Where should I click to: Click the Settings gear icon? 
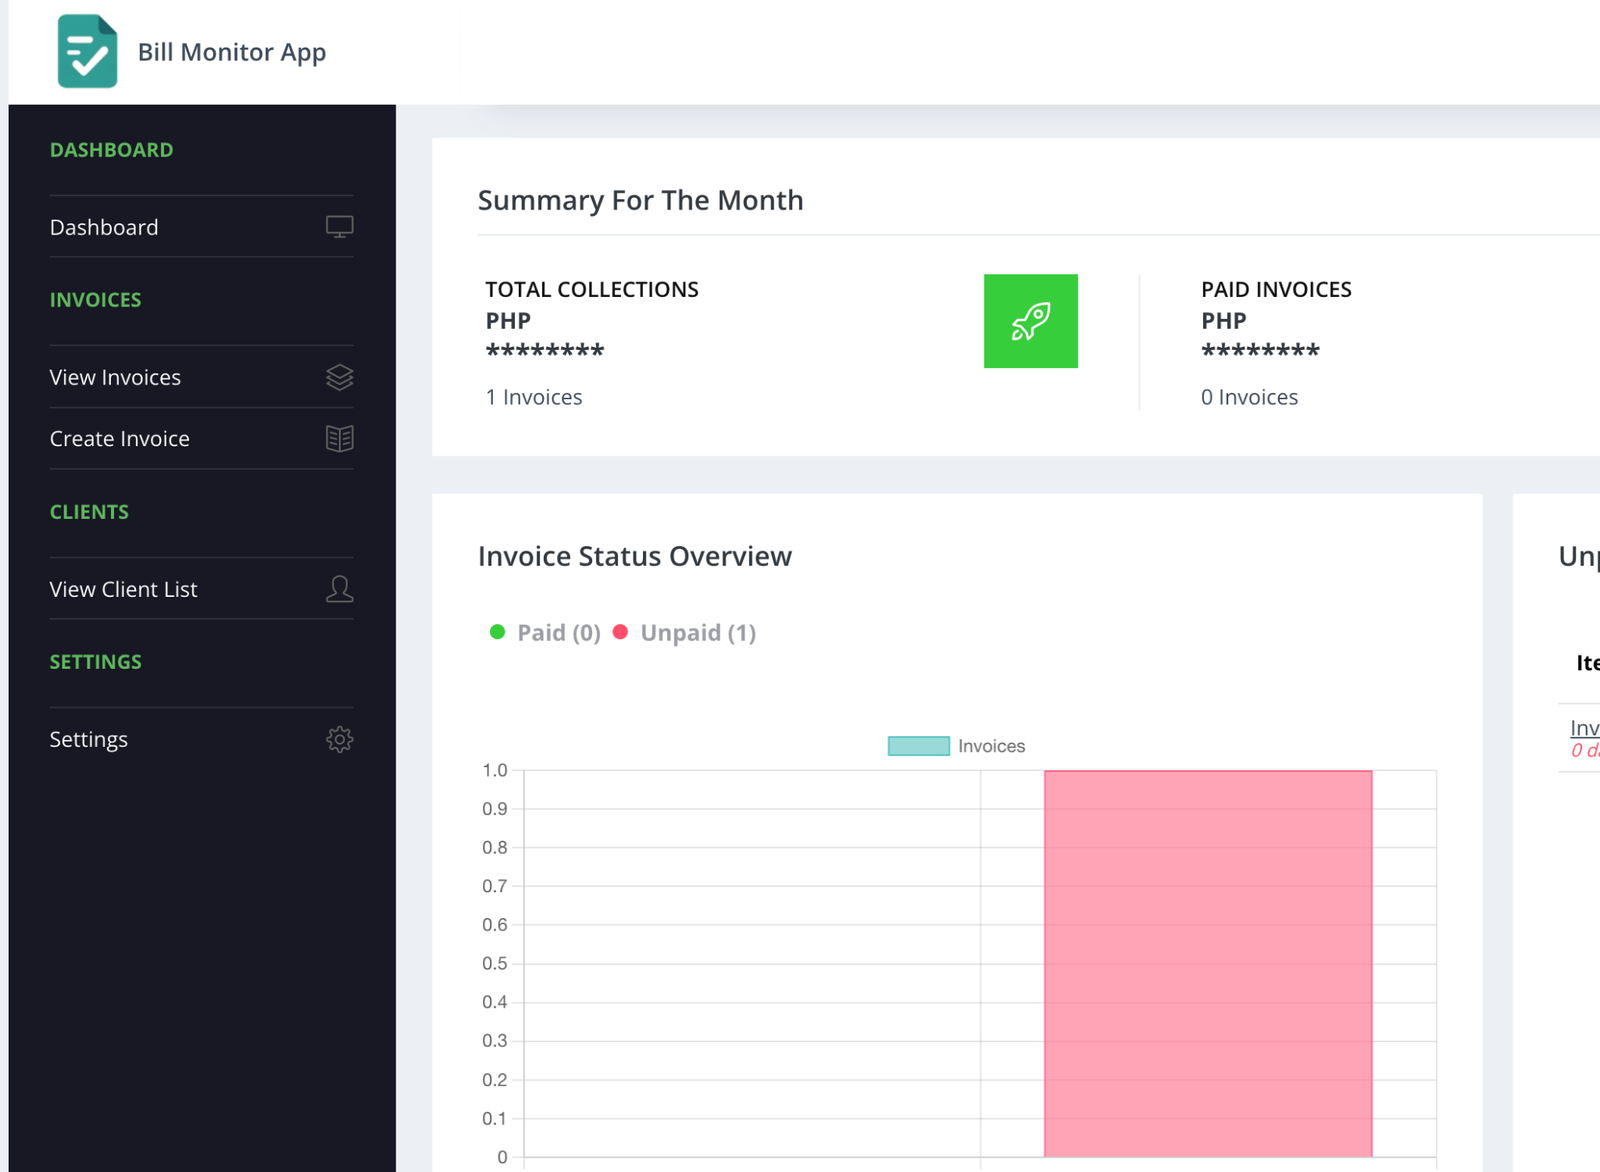(x=339, y=739)
